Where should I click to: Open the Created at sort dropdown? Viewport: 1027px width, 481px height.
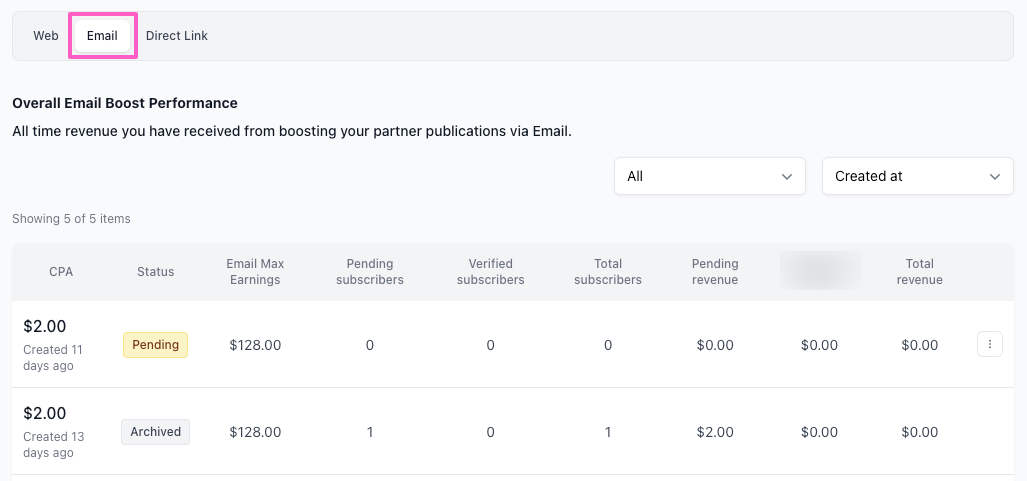(917, 176)
